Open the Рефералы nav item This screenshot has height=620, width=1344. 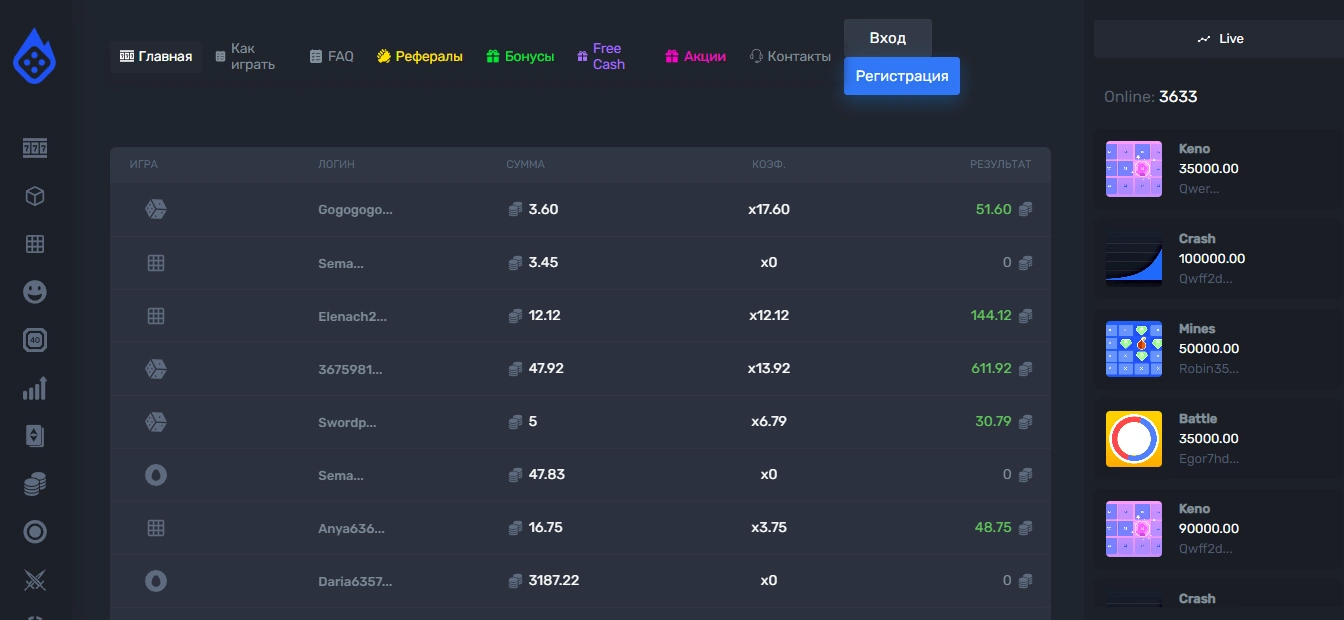[x=420, y=57]
